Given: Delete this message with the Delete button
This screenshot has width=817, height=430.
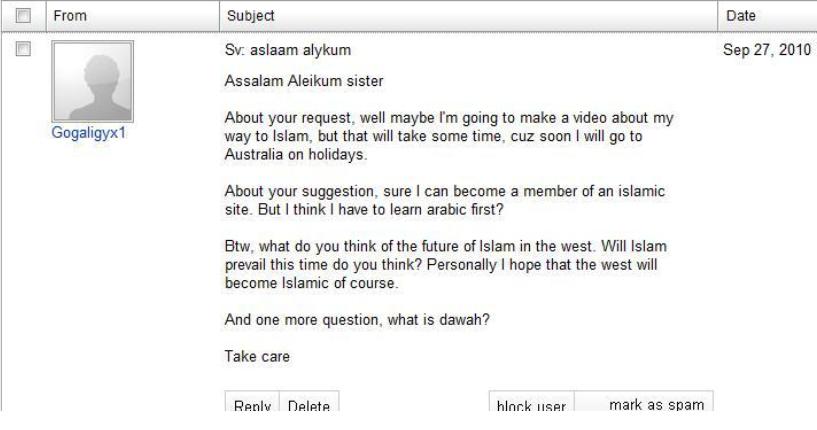Looking at the screenshot, I should 307,406.
